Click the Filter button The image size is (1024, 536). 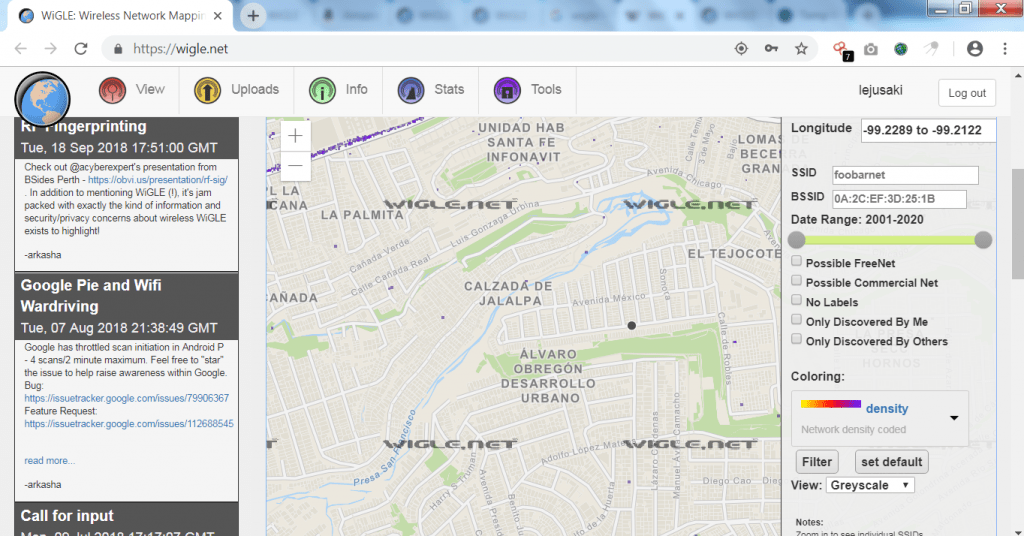[816, 462]
